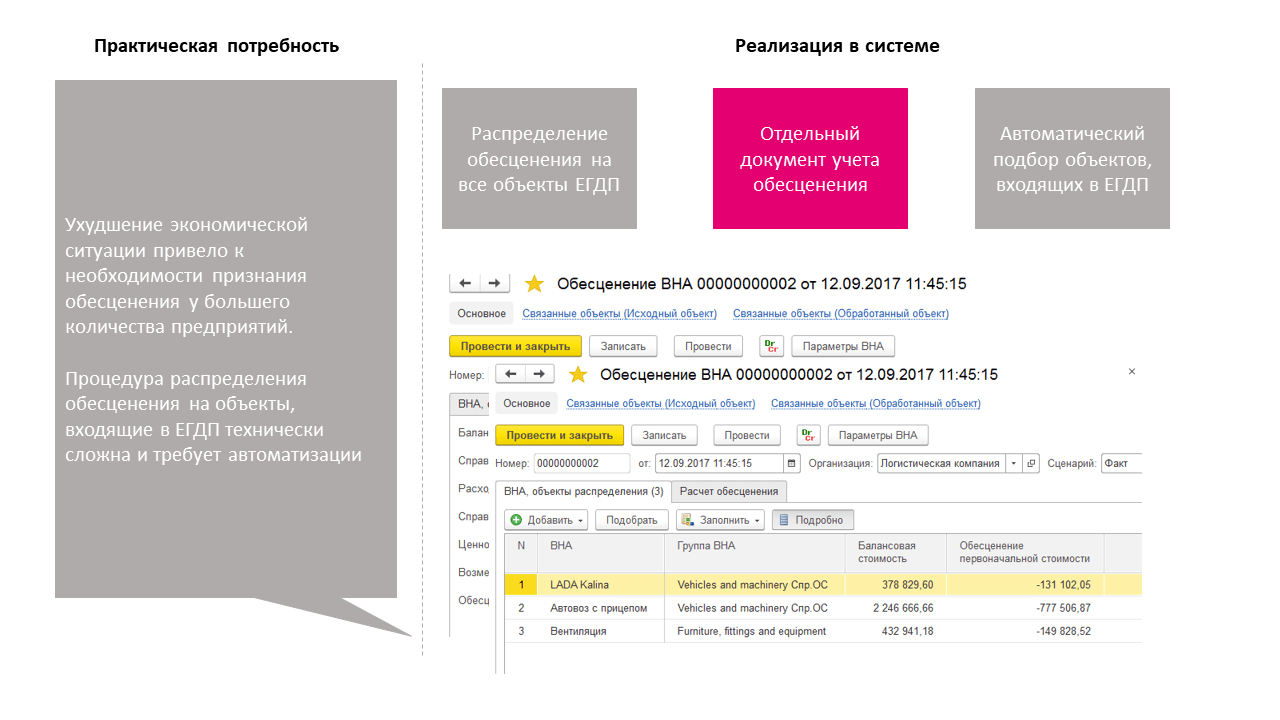Close the front document window with the X

(1132, 371)
